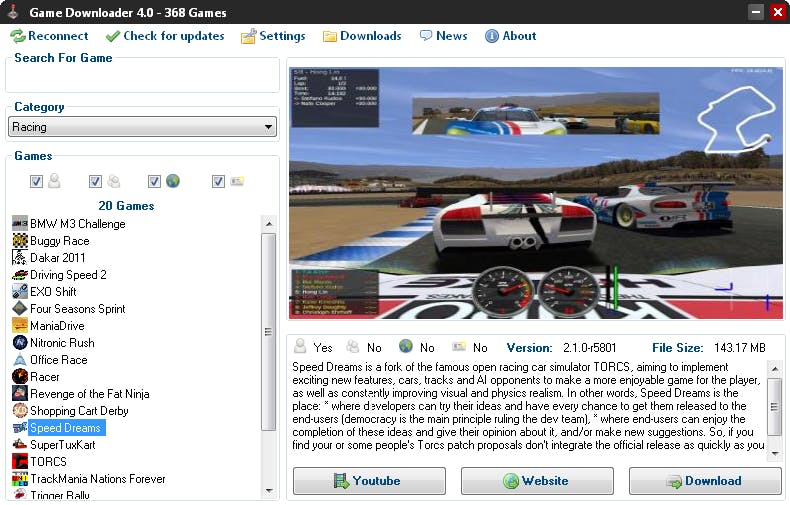
Task: Toggle the card filter checkbox
Action: pyautogui.click(x=218, y=181)
